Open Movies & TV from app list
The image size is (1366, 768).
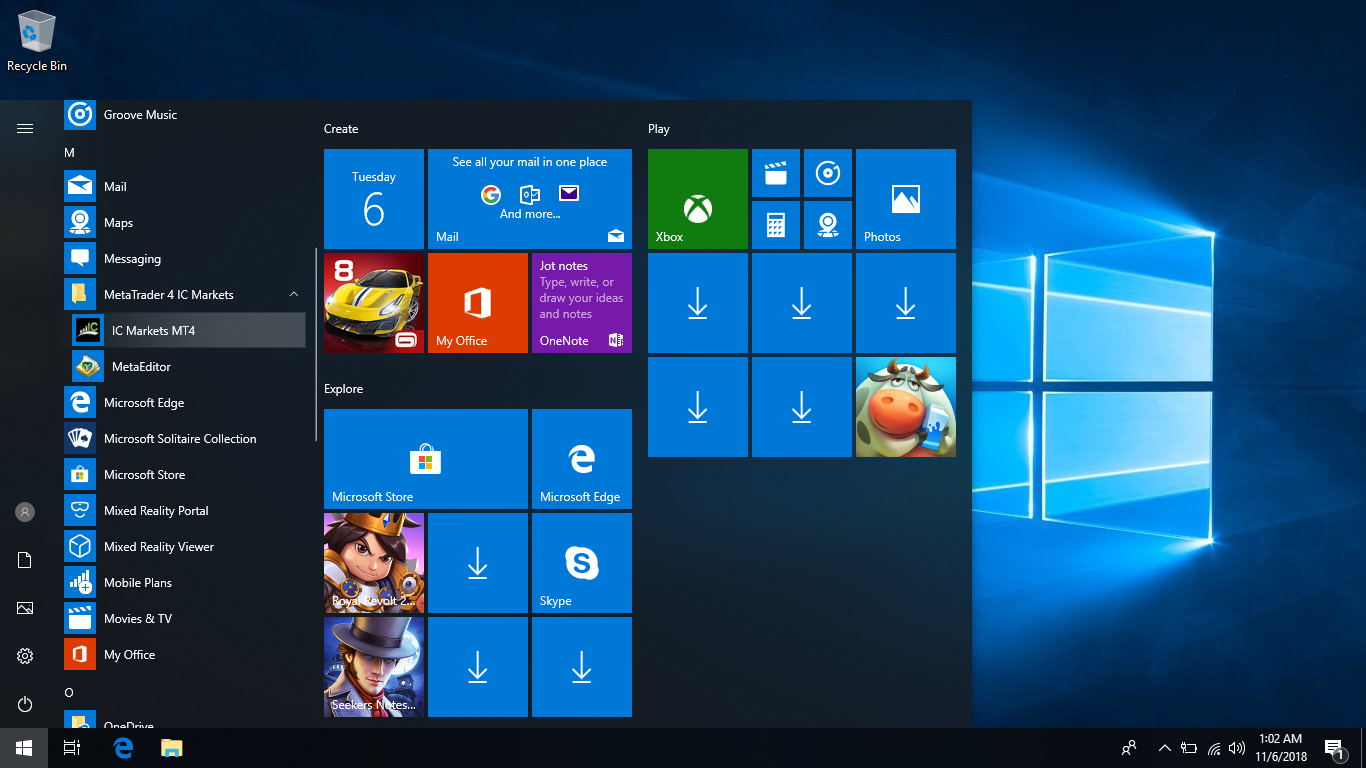pyautogui.click(x=185, y=619)
